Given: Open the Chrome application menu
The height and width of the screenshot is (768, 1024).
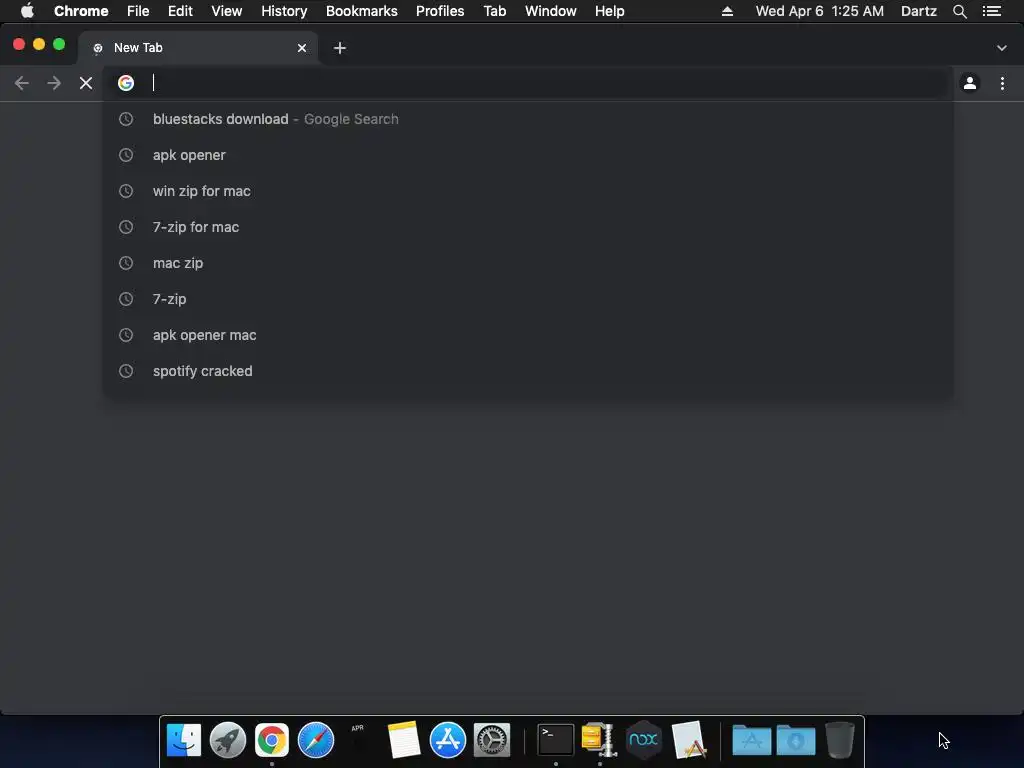Looking at the screenshot, I should pyautogui.click(x=81, y=11).
